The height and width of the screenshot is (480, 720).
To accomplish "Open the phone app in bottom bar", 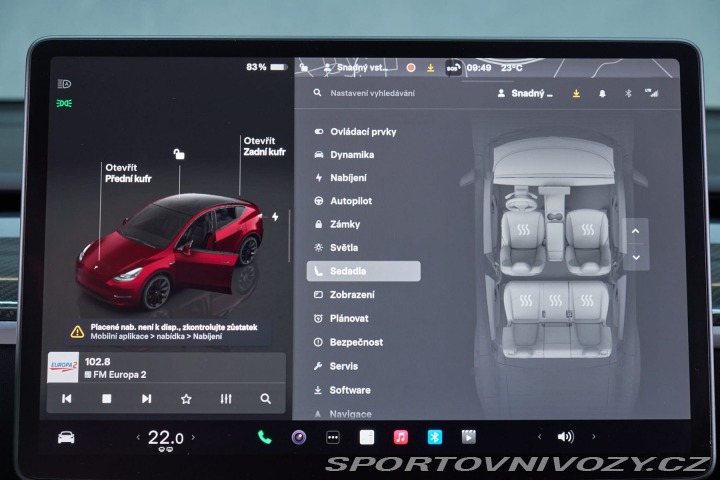I will coord(264,437).
